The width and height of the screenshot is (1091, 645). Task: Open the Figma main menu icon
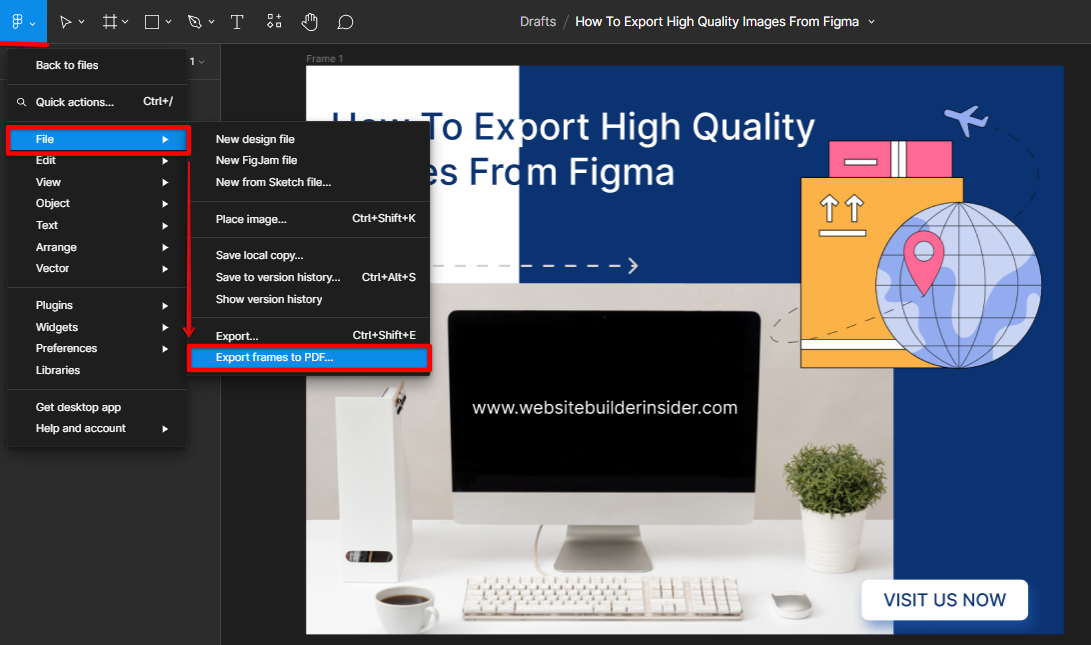point(18,22)
